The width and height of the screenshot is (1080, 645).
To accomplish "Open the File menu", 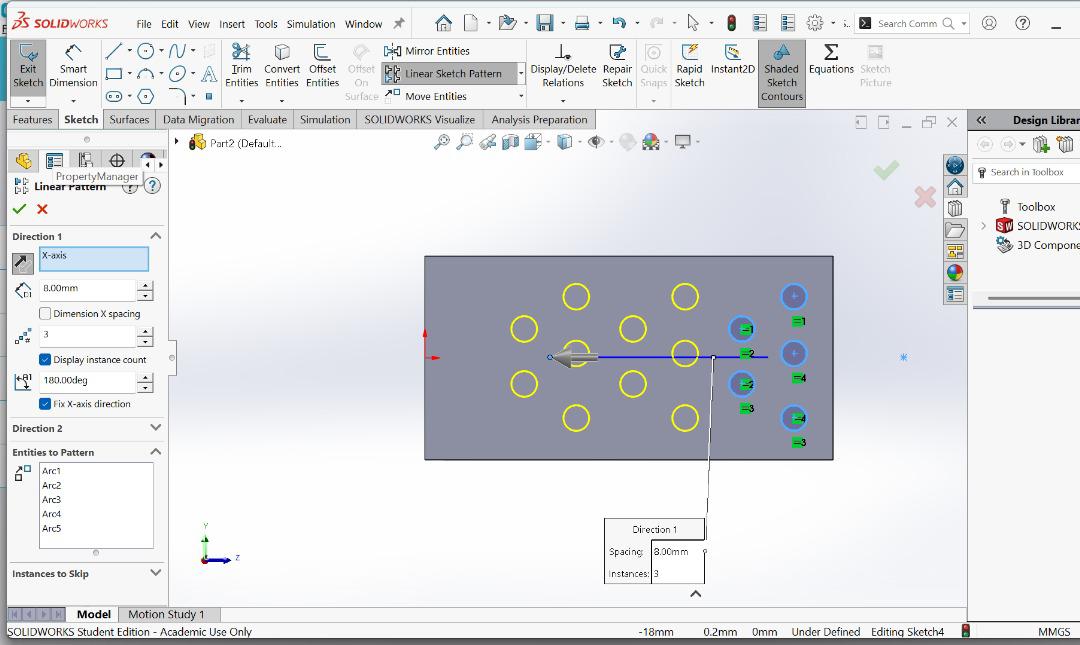I will coord(144,24).
